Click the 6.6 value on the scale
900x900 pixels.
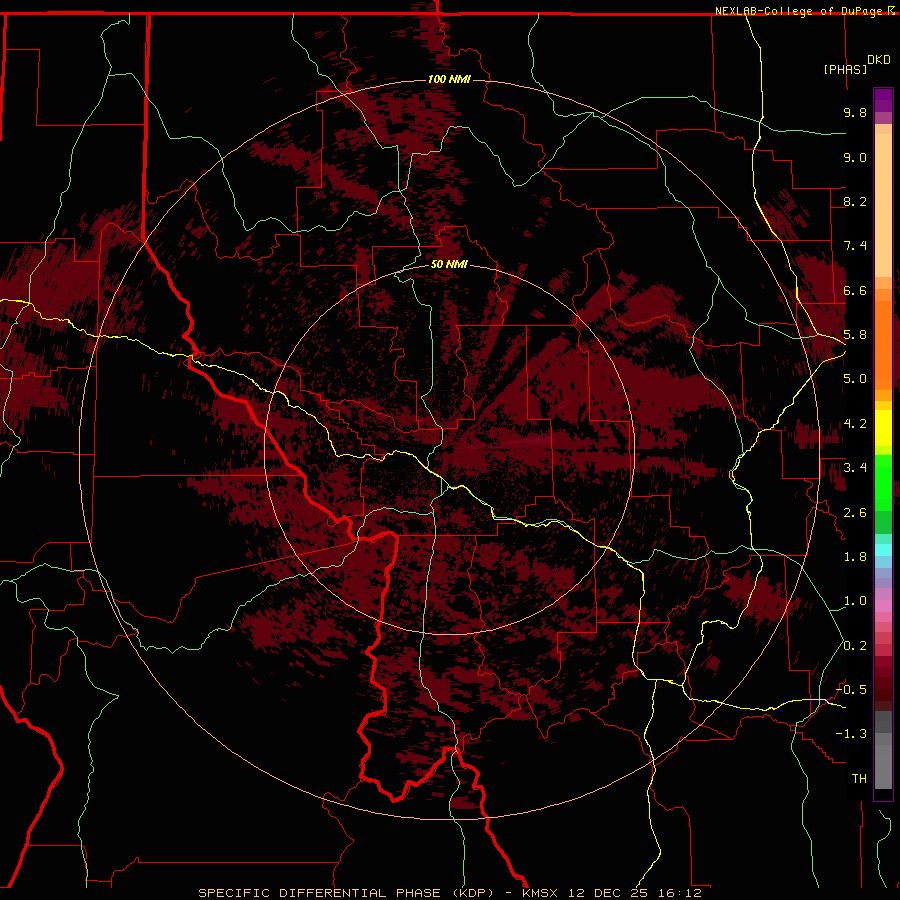click(855, 290)
